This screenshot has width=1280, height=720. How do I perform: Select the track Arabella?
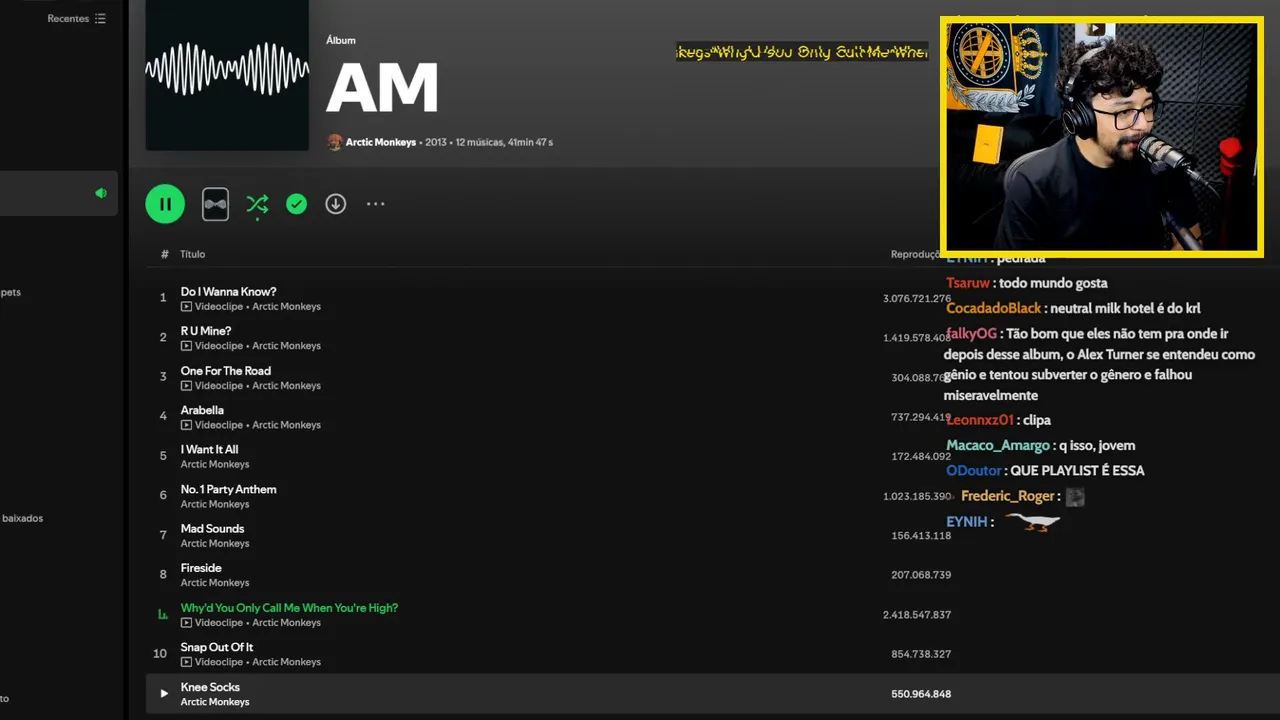pyautogui.click(x=202, y=410)
